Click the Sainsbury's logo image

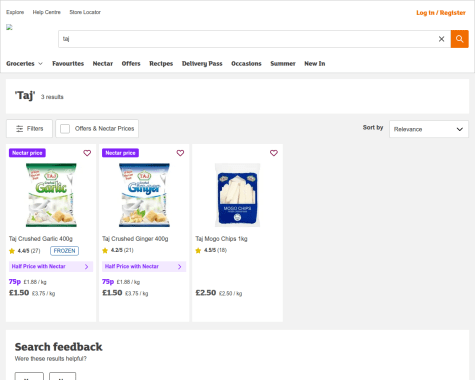coord(9,27)
